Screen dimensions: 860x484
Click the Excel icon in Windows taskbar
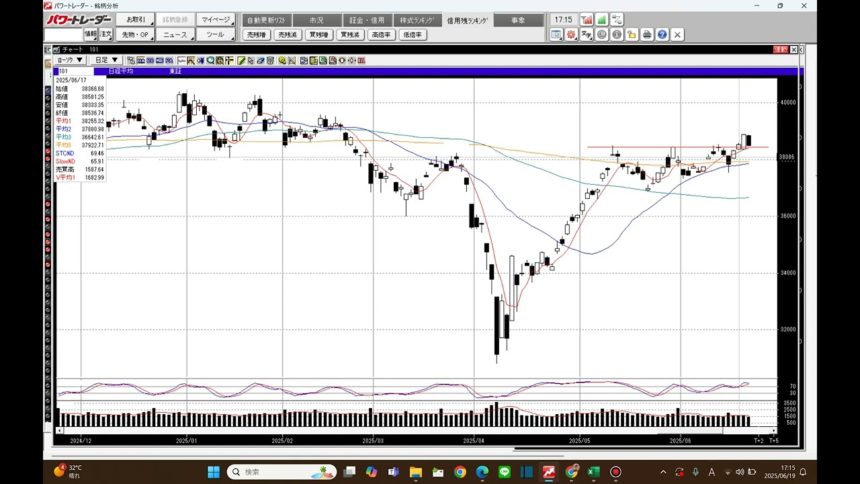pyautogui.click(x=593, y=471)
